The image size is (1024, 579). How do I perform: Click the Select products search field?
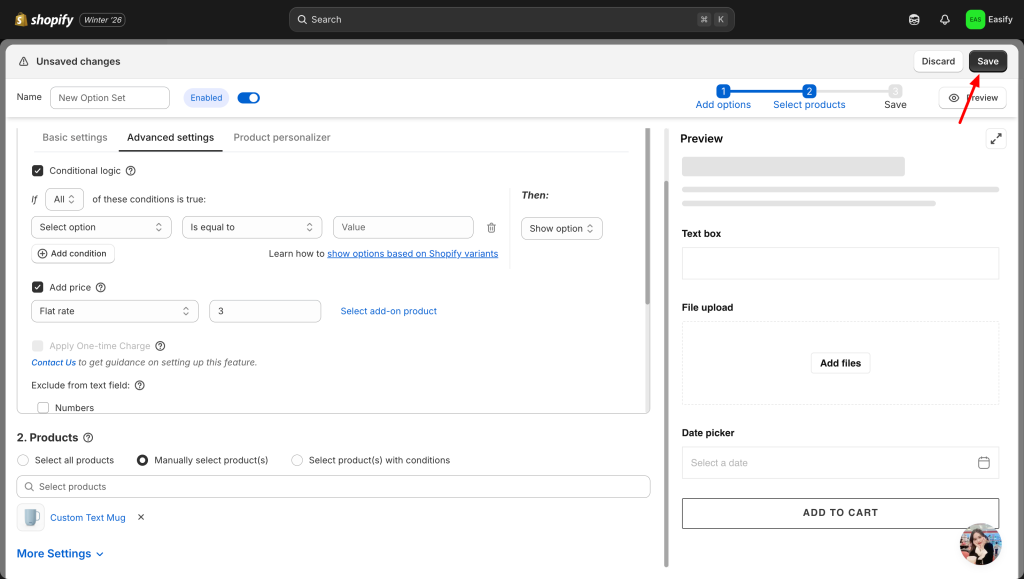(x=334, y=487)
